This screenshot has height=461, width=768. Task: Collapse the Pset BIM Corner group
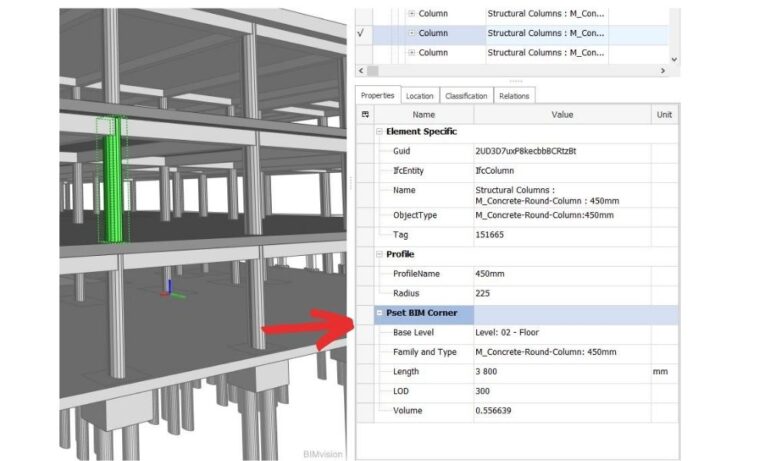point(379,313)
